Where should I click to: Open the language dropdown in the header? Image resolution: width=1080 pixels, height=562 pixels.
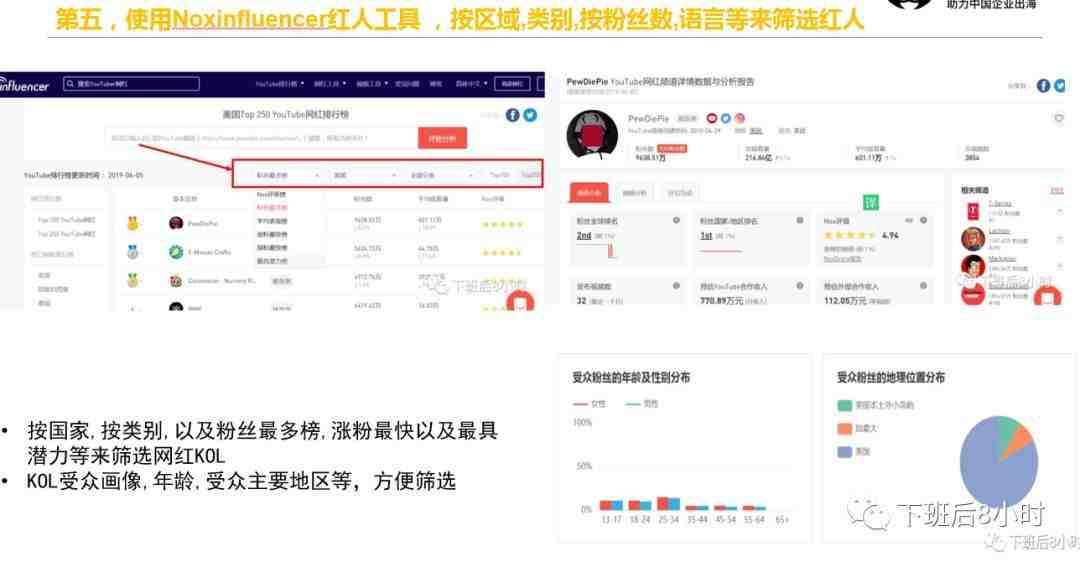(x=472, y=84)
